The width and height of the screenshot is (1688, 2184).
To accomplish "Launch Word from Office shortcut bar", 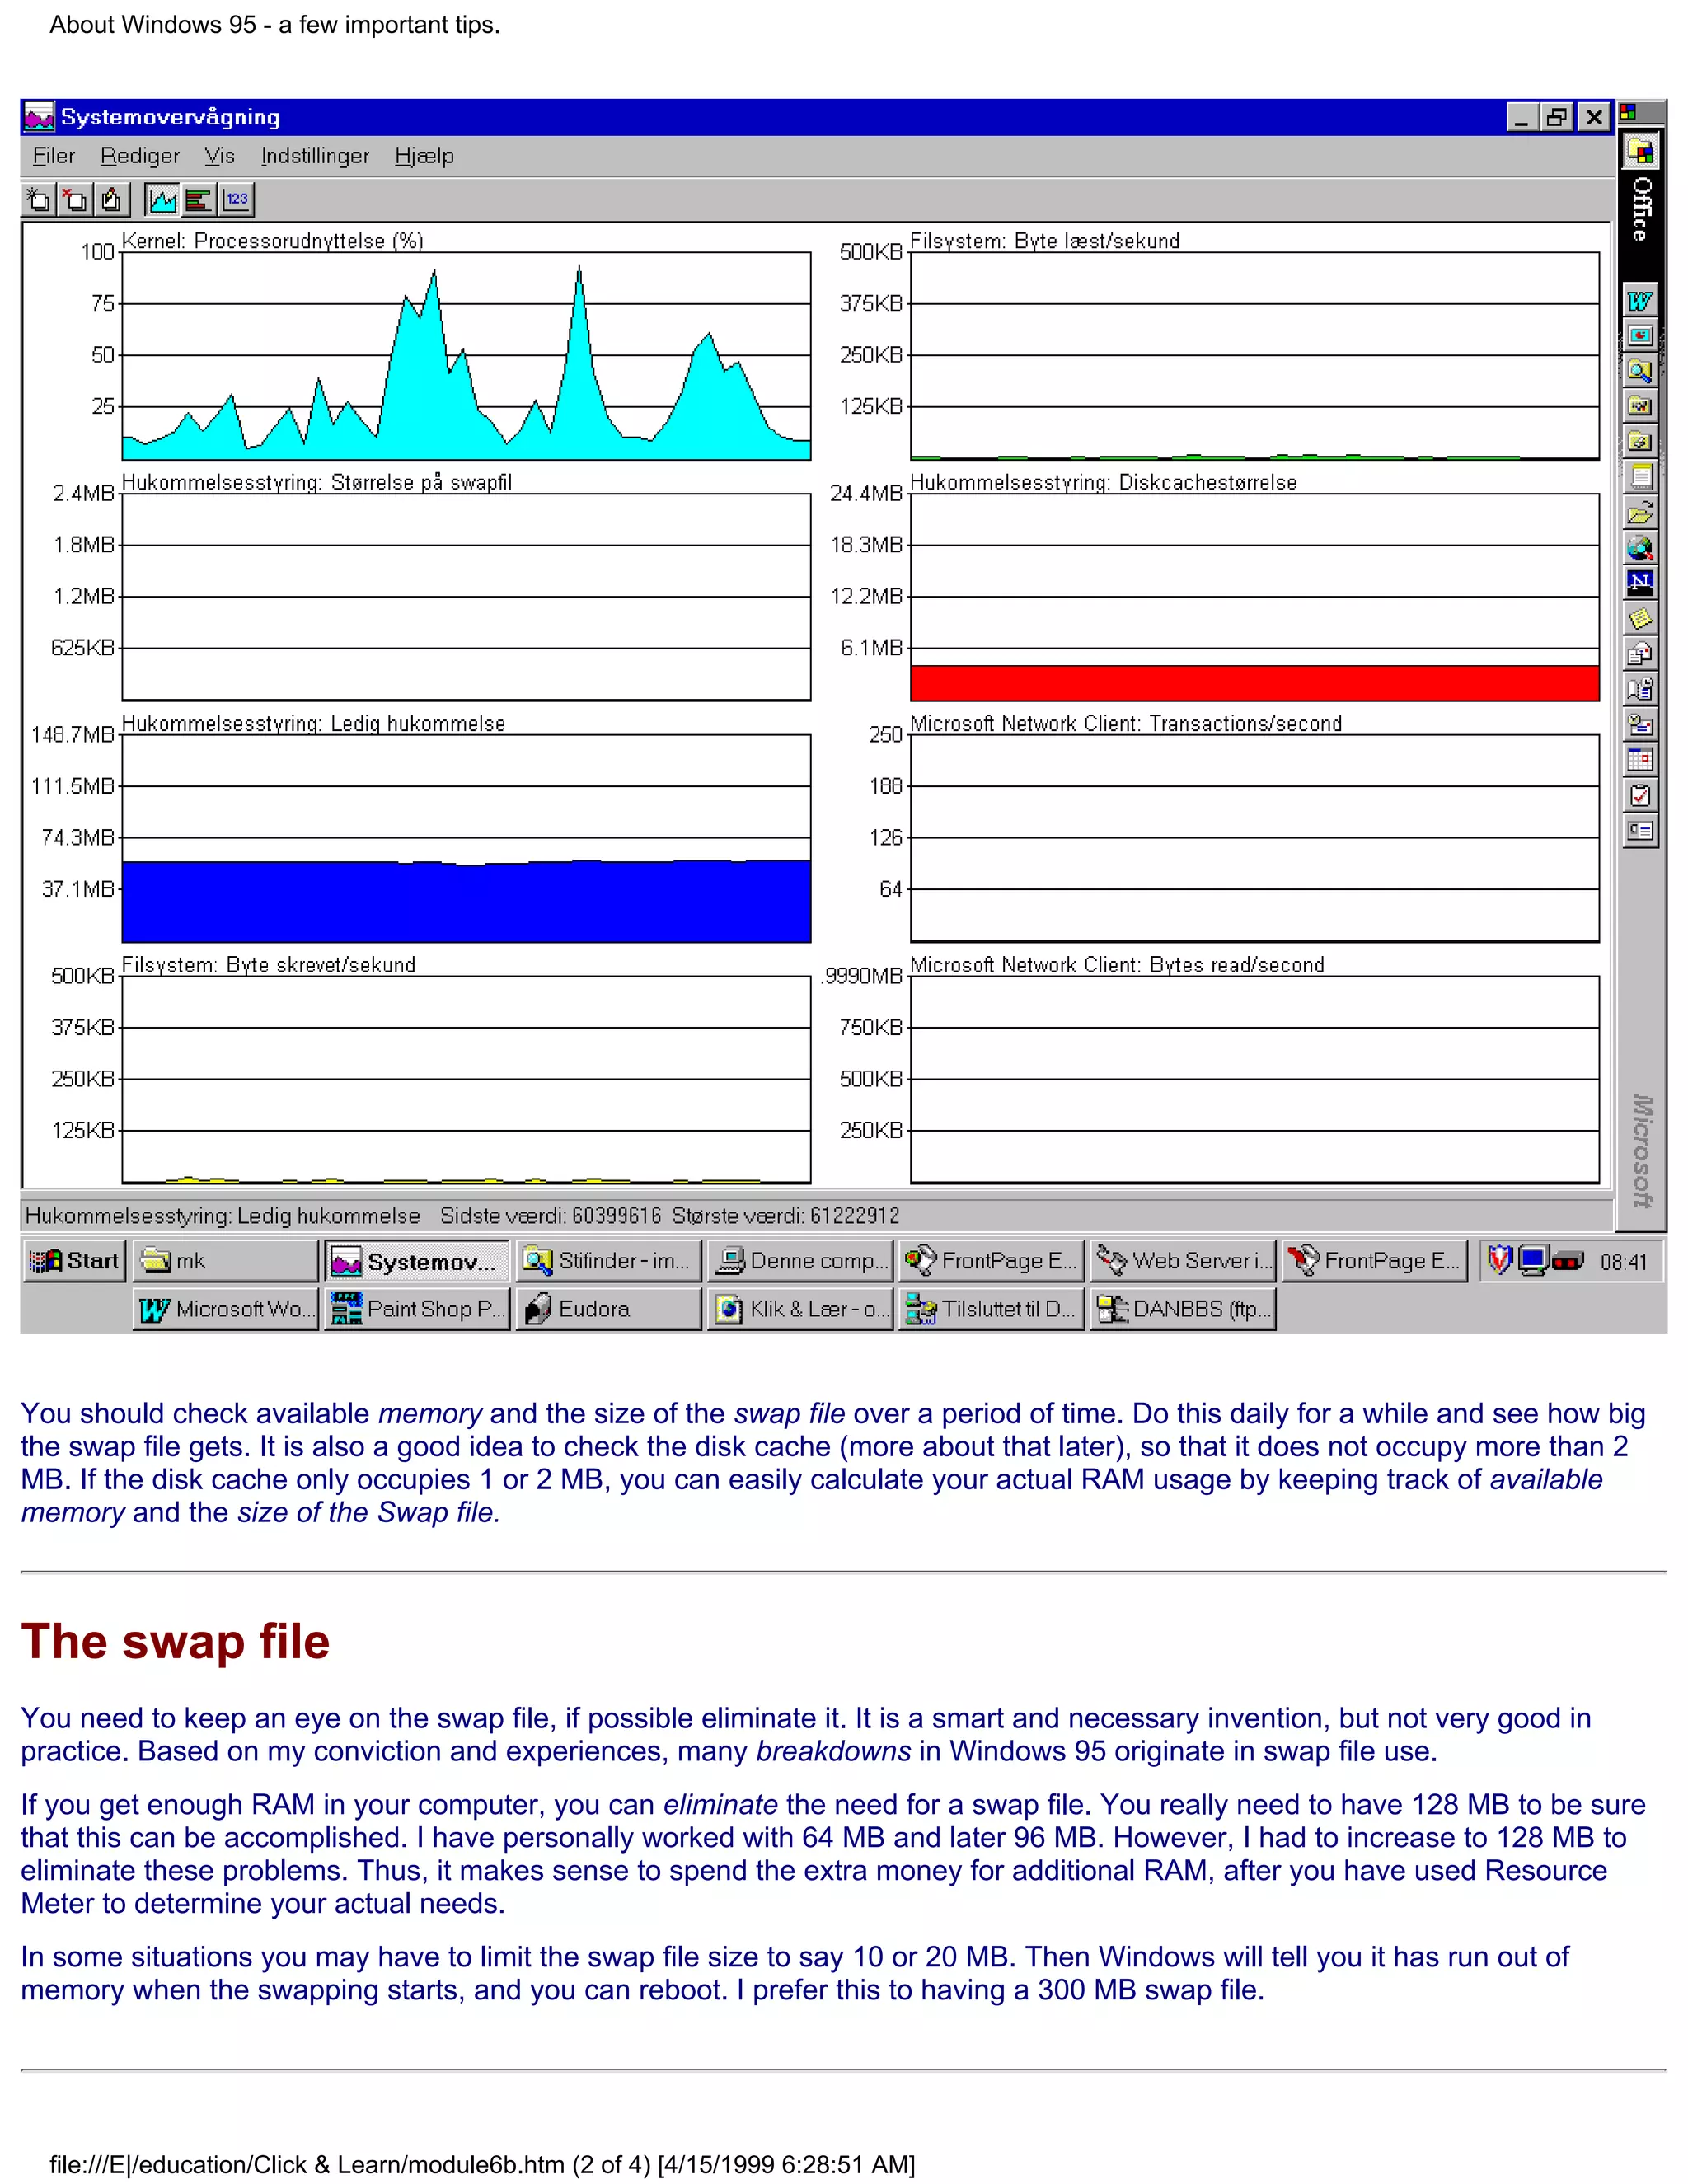I will coord(1639,301).
